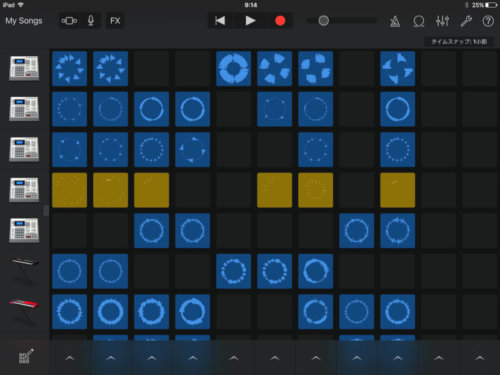Open the metronome settings icon

(395, 21)
